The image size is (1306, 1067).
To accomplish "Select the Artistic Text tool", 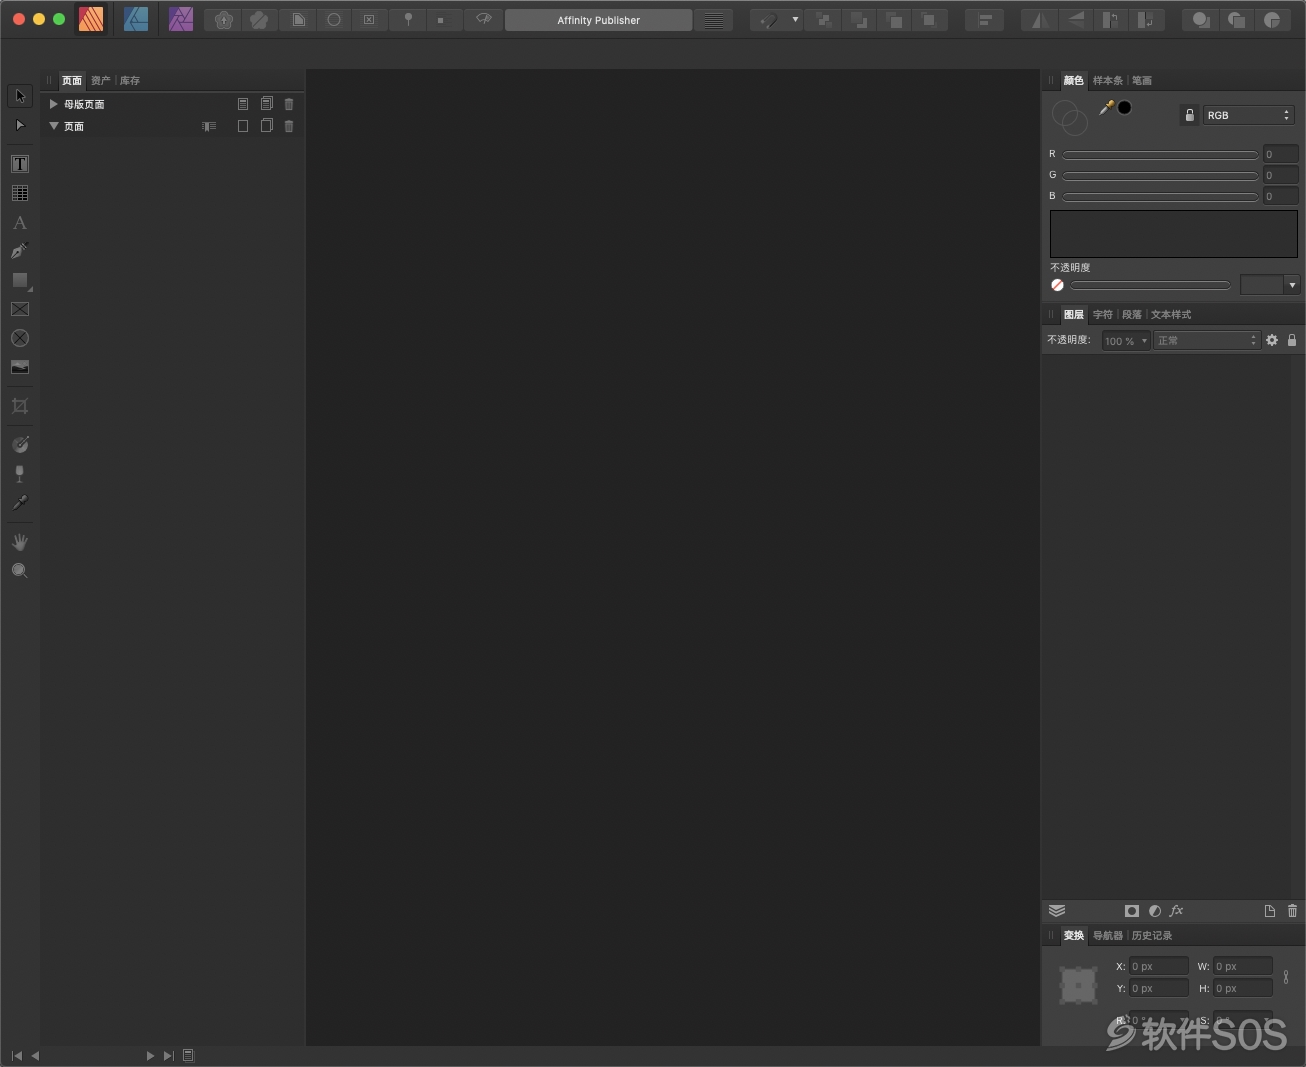I will tap(20, 222).
